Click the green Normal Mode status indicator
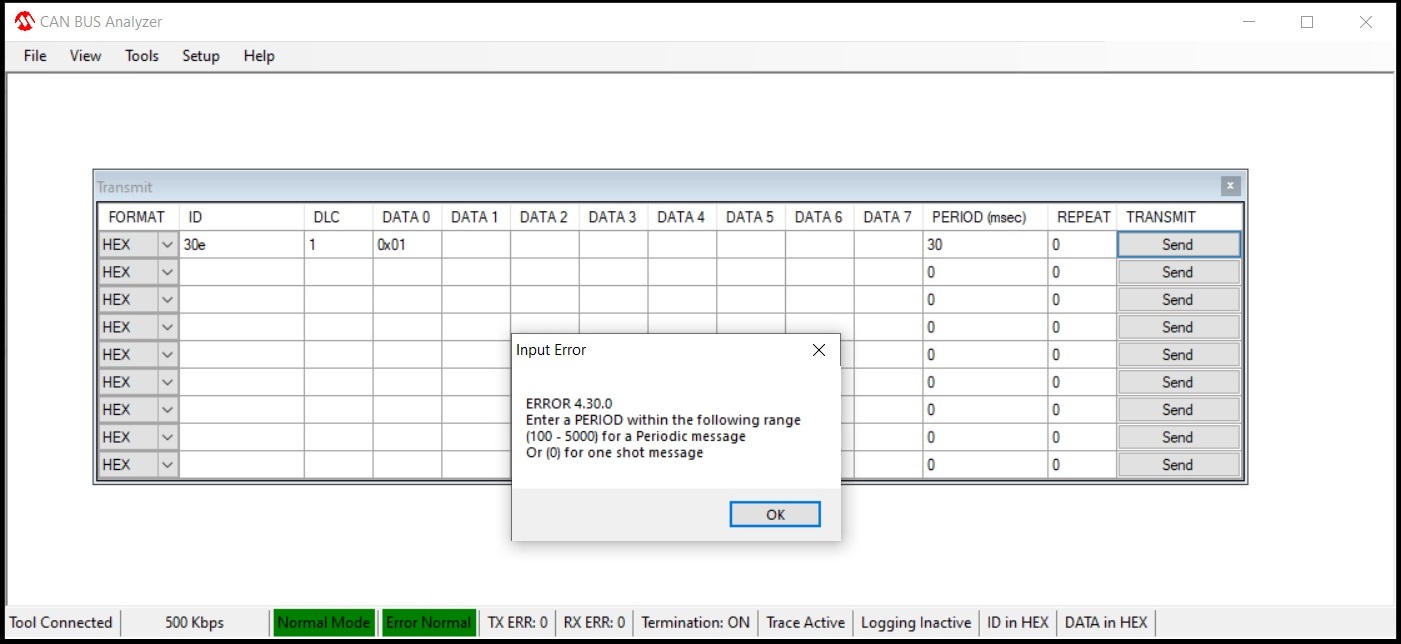1401x644 pixels. pos(323,622)
